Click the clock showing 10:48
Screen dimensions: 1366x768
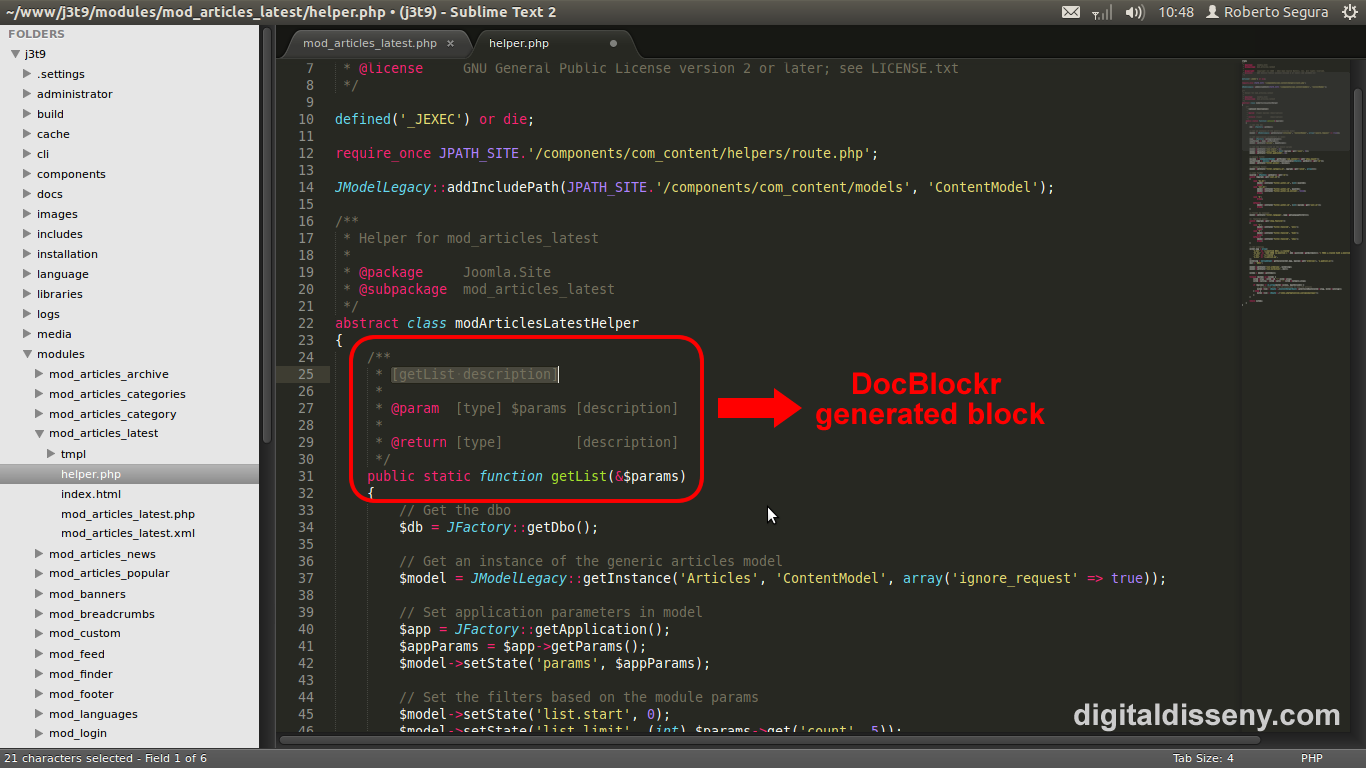(x=1176, y=12)
